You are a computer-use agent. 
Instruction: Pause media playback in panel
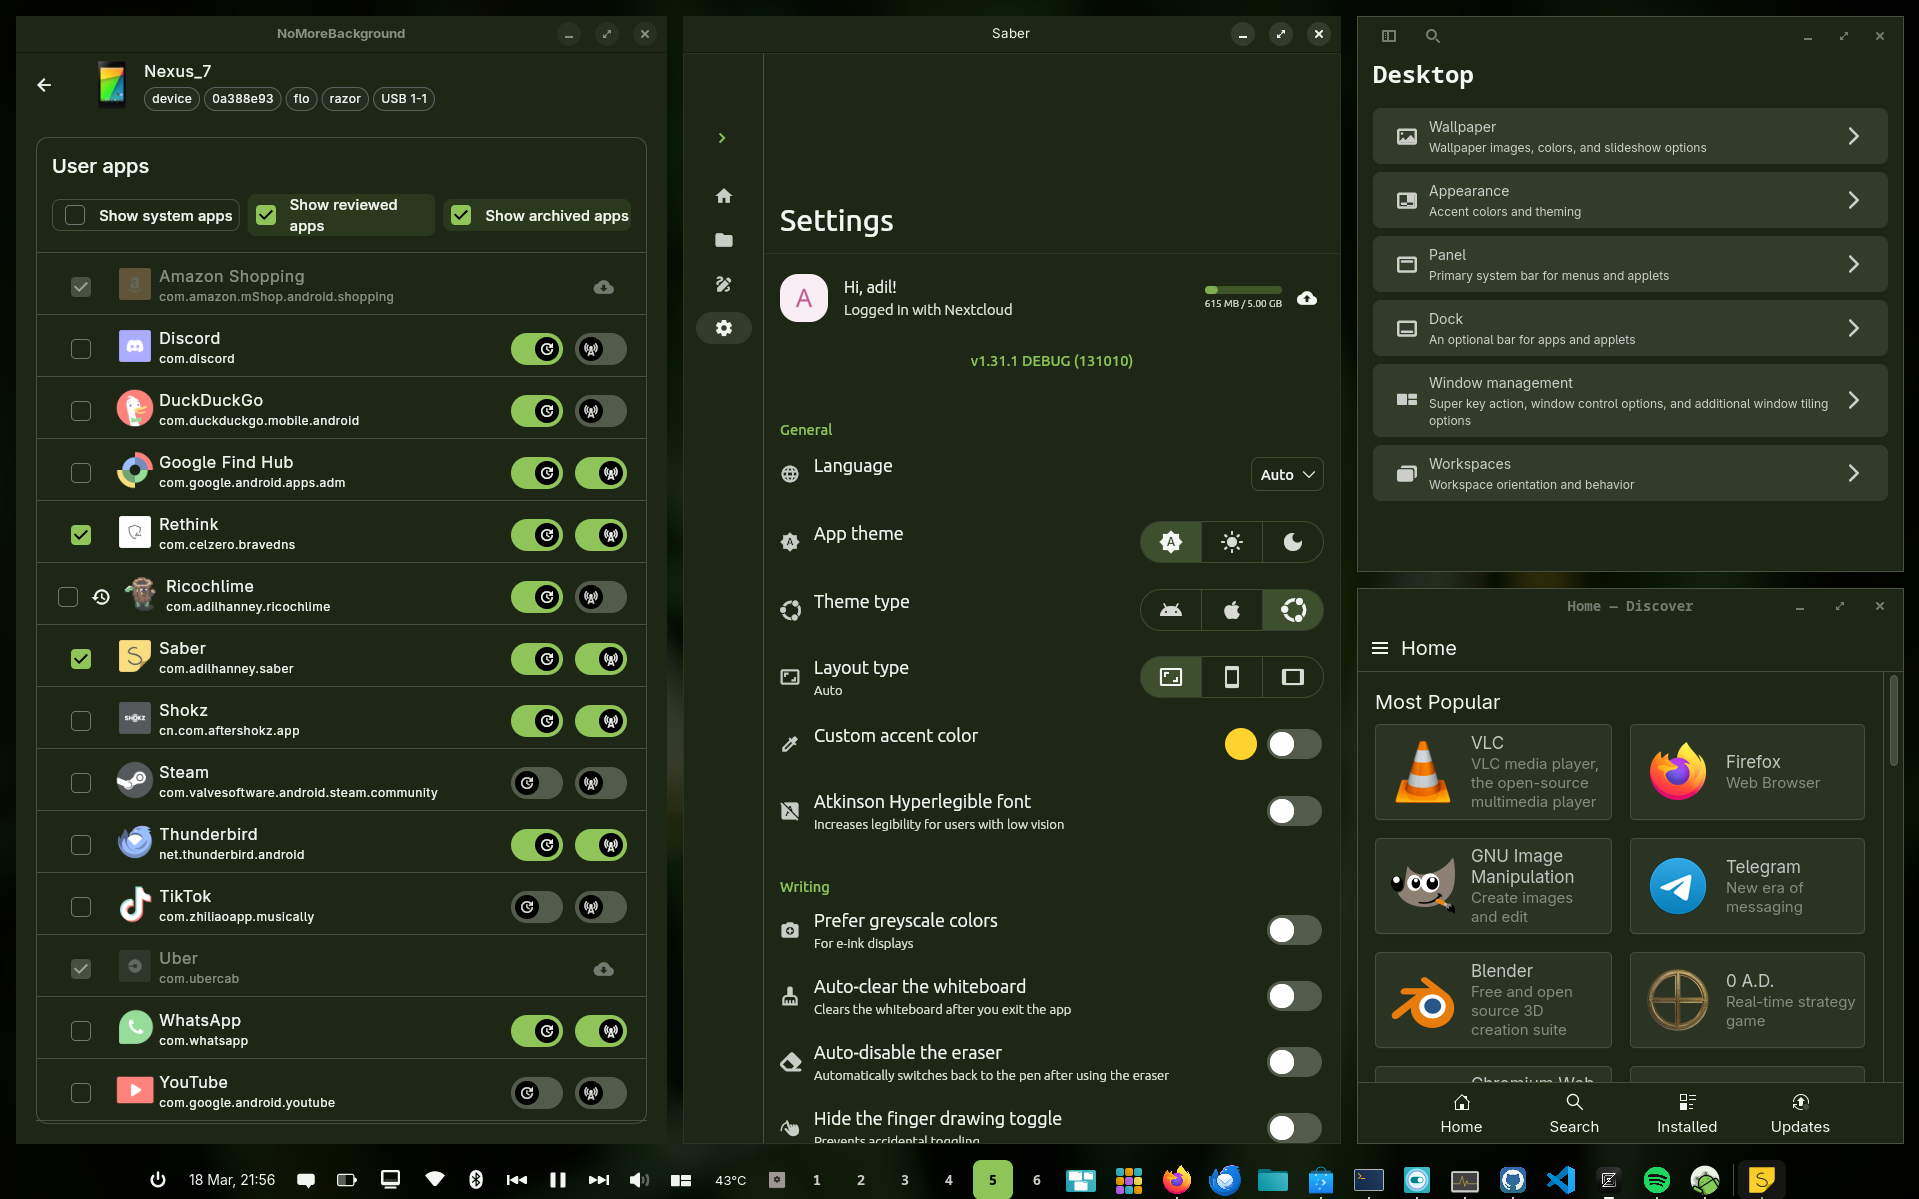pyautogui.click(x=558, y=1180)
